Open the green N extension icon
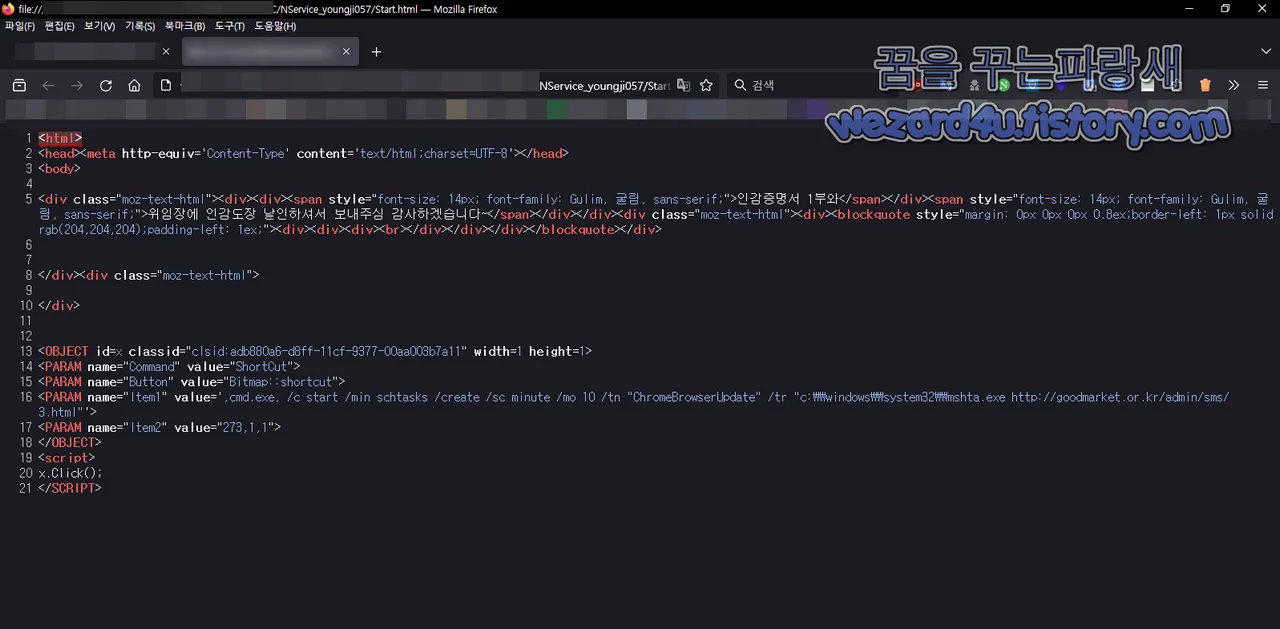This screenshot has width=1280, height=629. (x=1004, y=85)
